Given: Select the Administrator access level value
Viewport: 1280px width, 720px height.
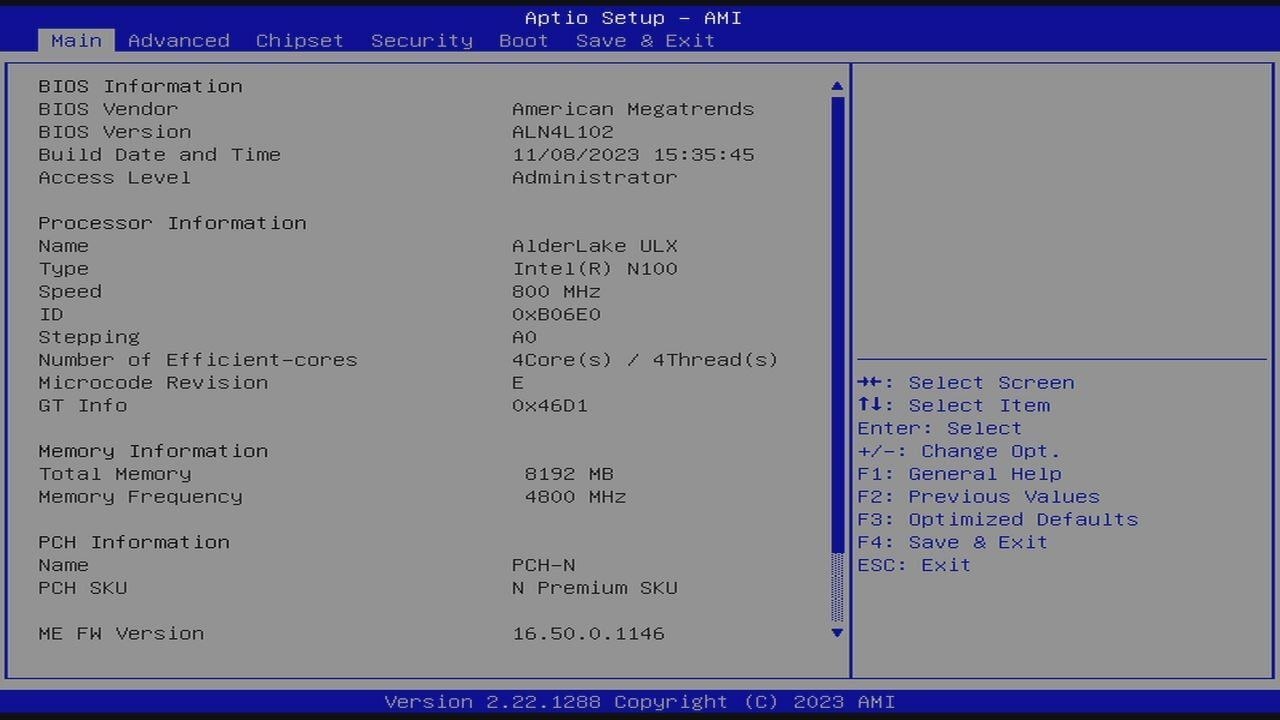Looking at the screenshot, I should pos(595,178).
